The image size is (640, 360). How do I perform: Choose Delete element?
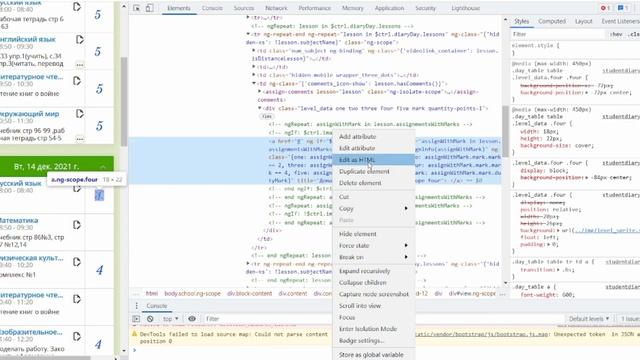[373, 183]
